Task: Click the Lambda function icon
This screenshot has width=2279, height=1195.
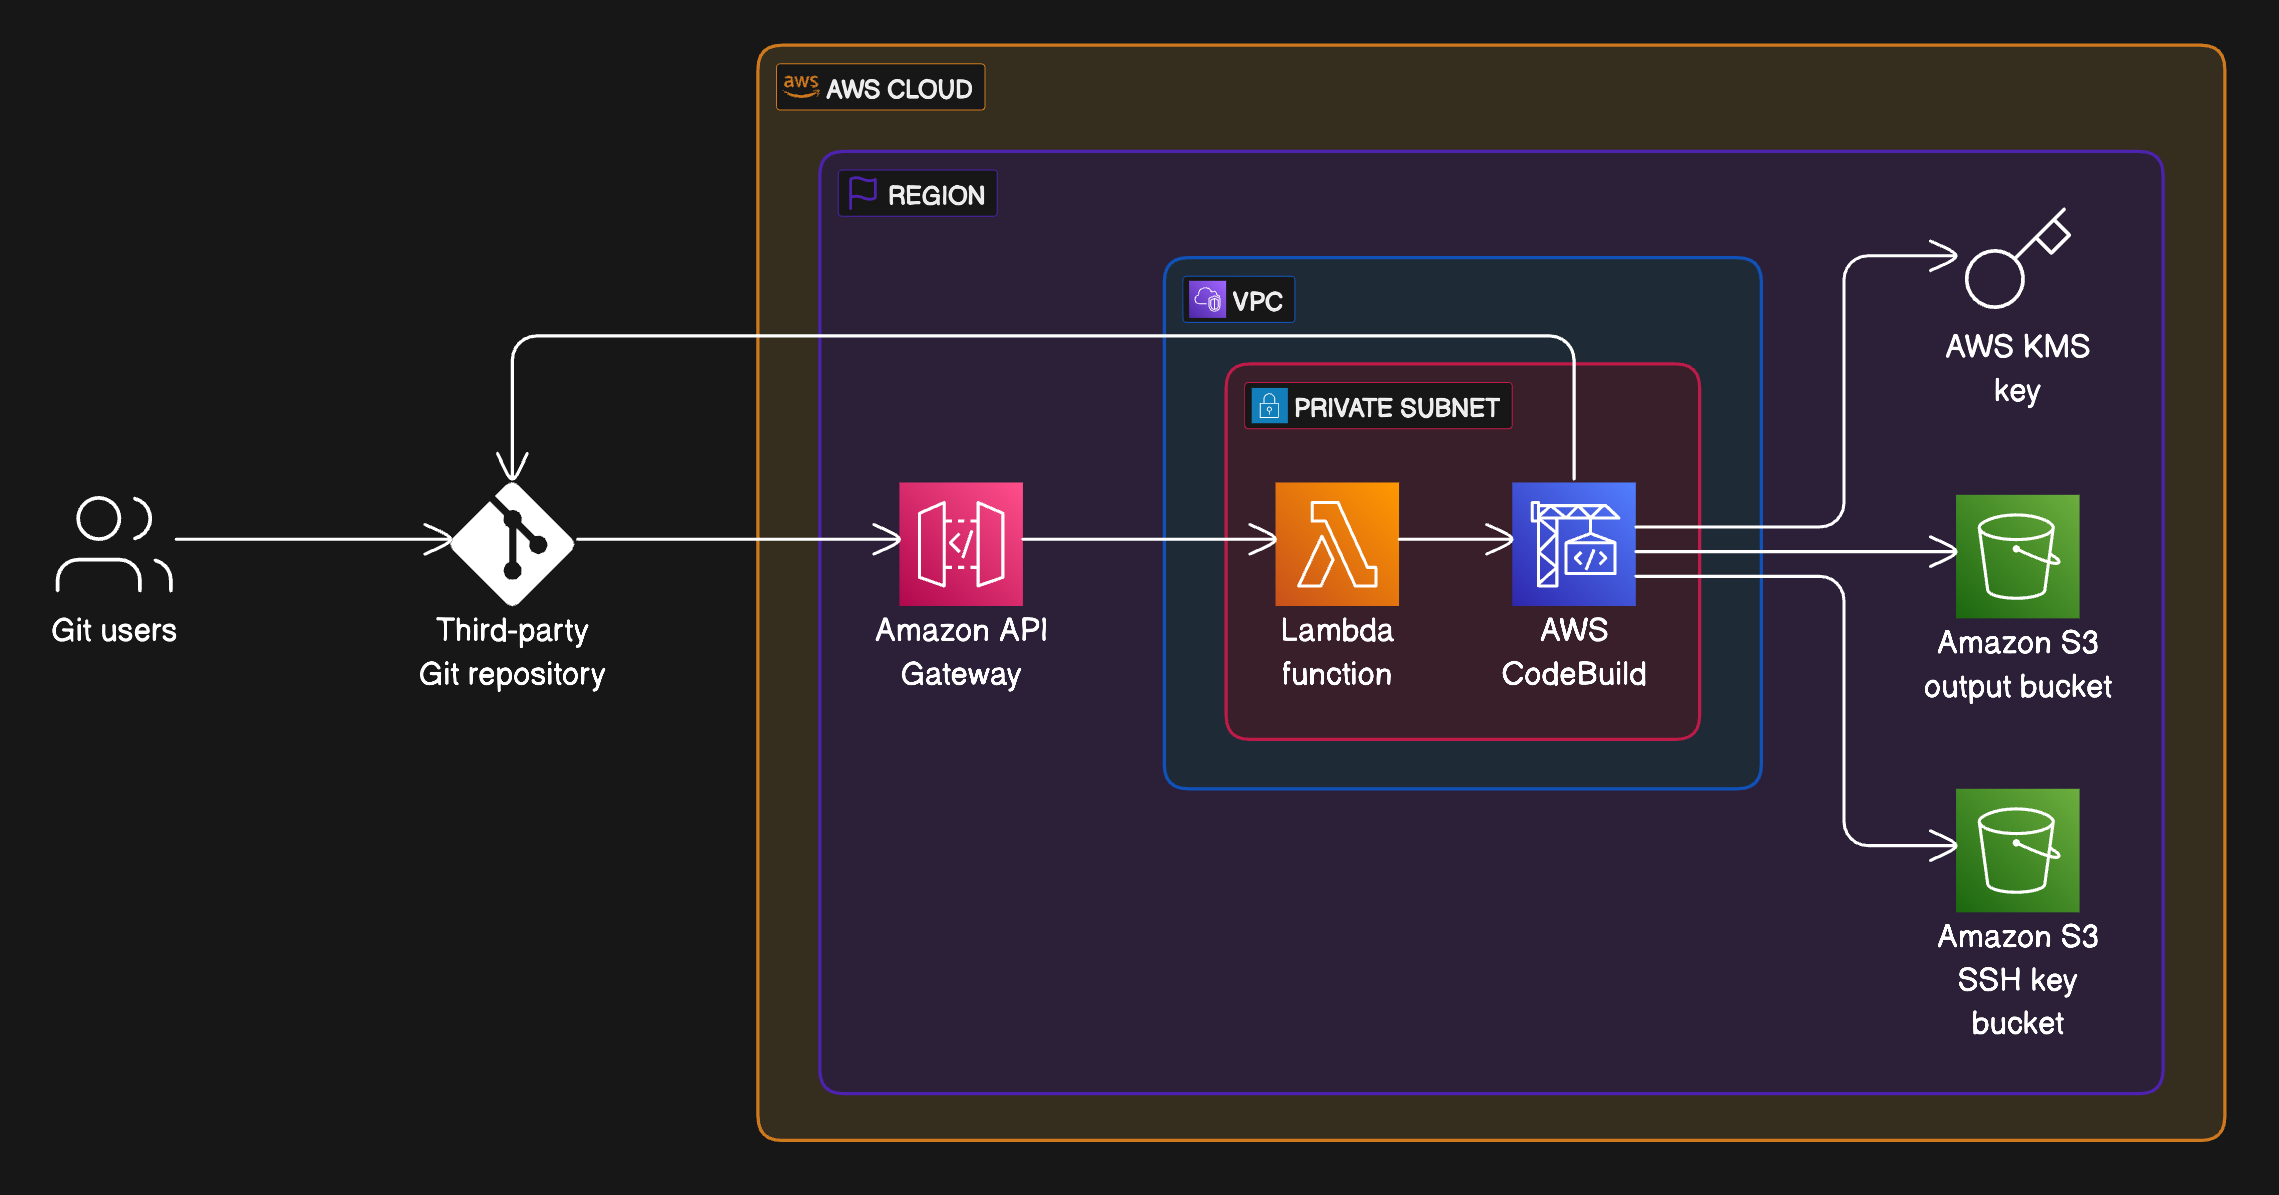Action: 1337,545
